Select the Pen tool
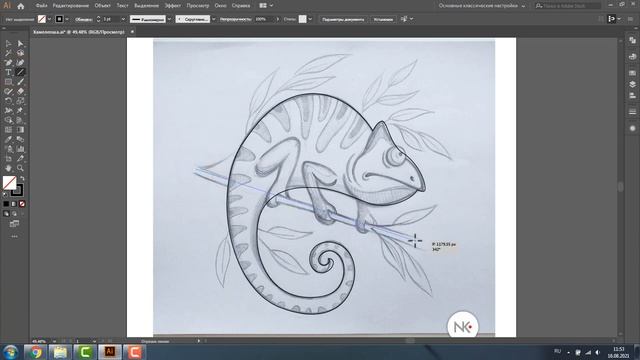The height and width of the screenshot is (360, 640). click(8, 63)
